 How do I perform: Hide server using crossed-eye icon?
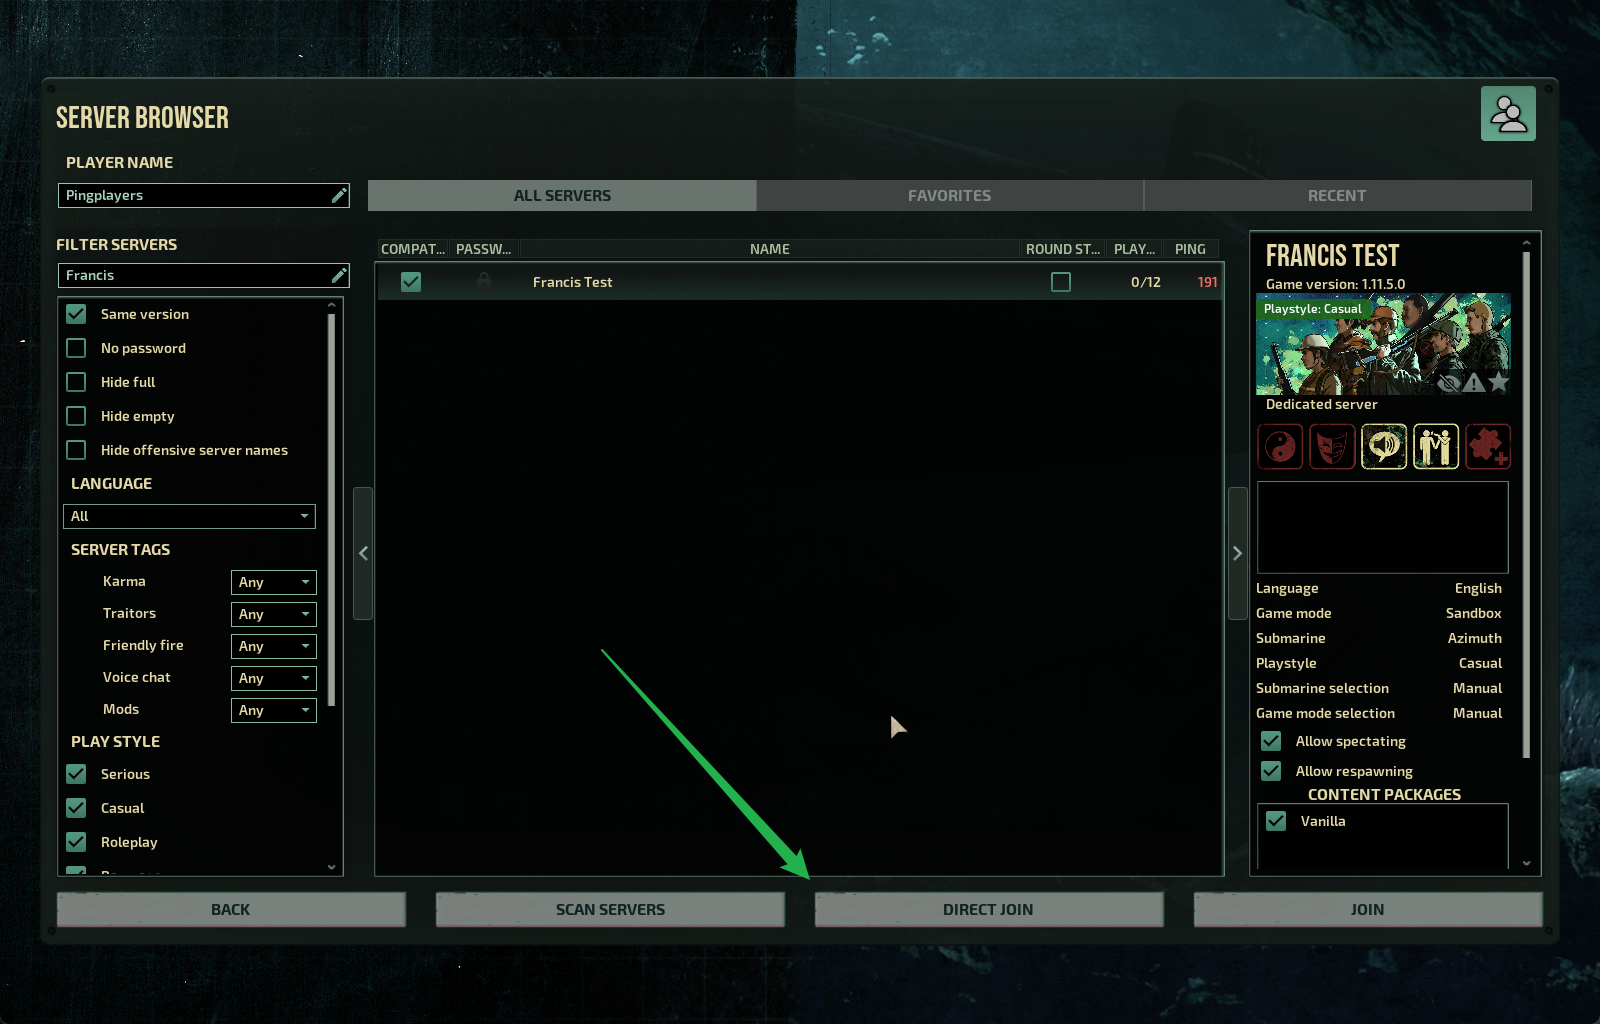(x=1449, y=383)
